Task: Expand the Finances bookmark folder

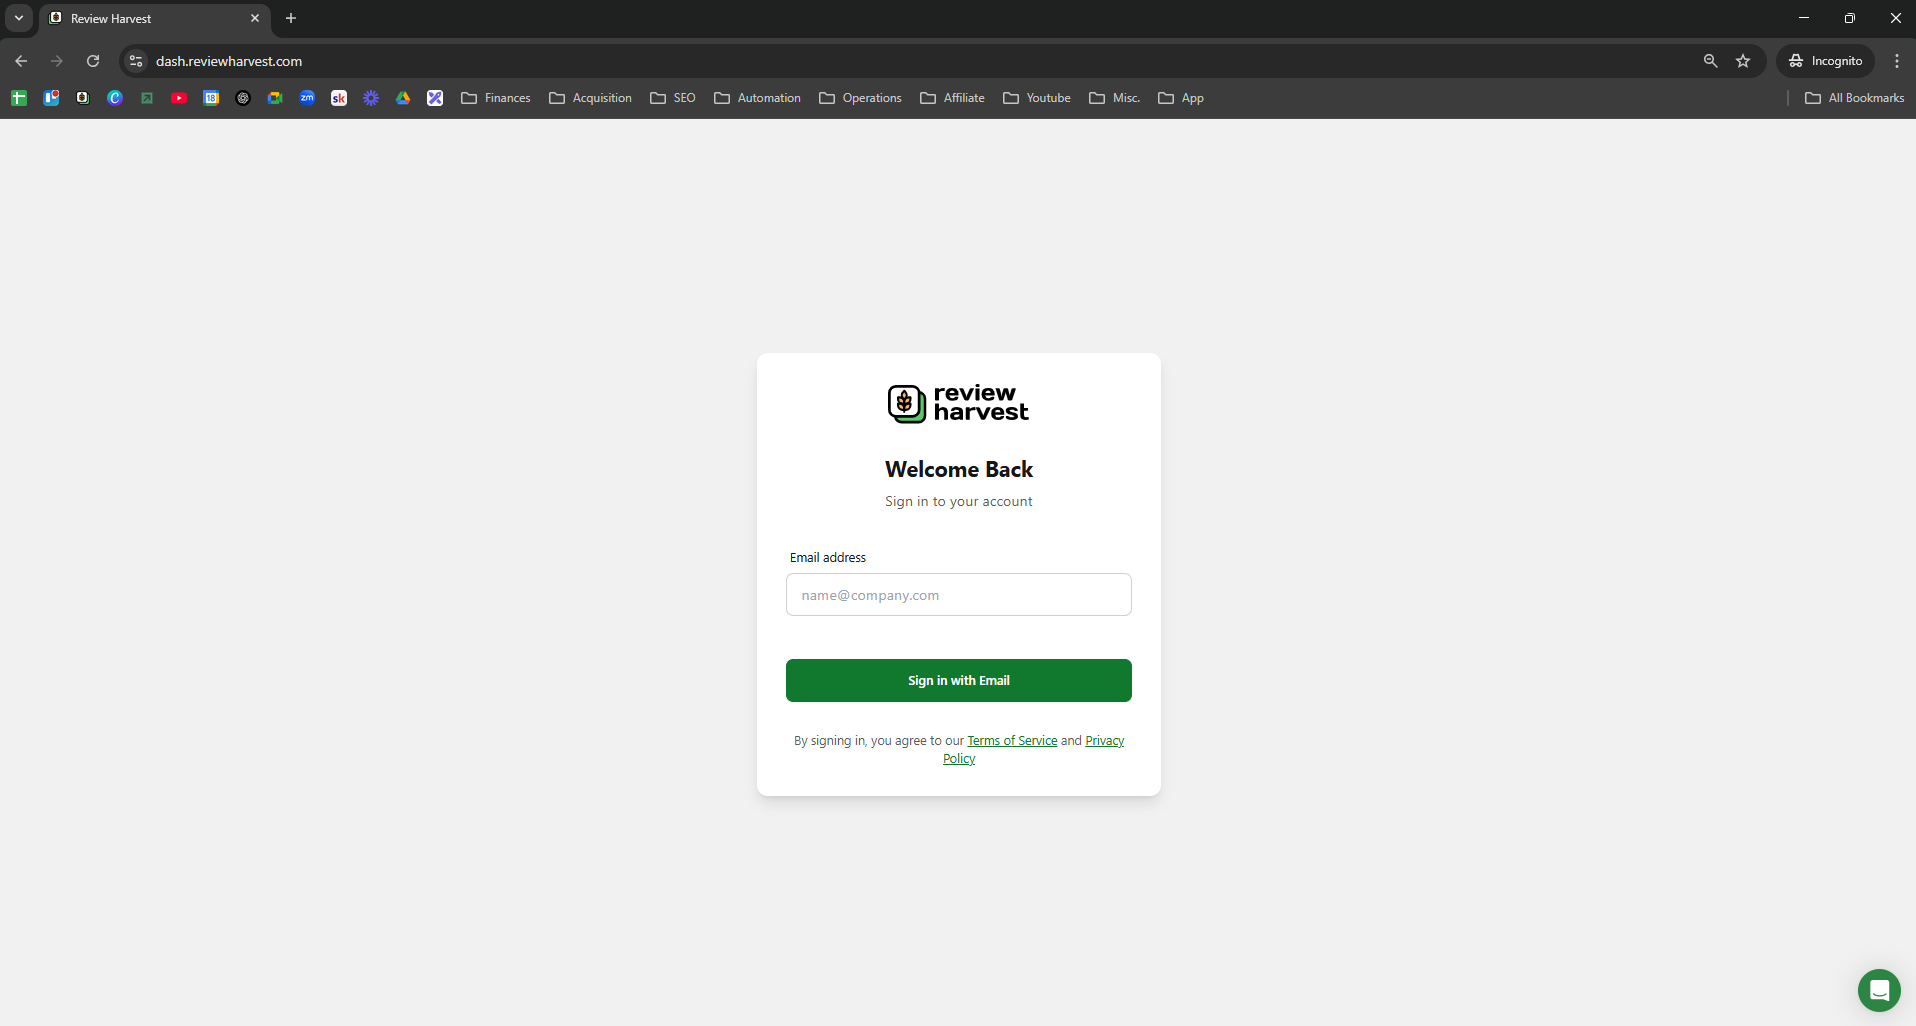Action: [496, 98]
